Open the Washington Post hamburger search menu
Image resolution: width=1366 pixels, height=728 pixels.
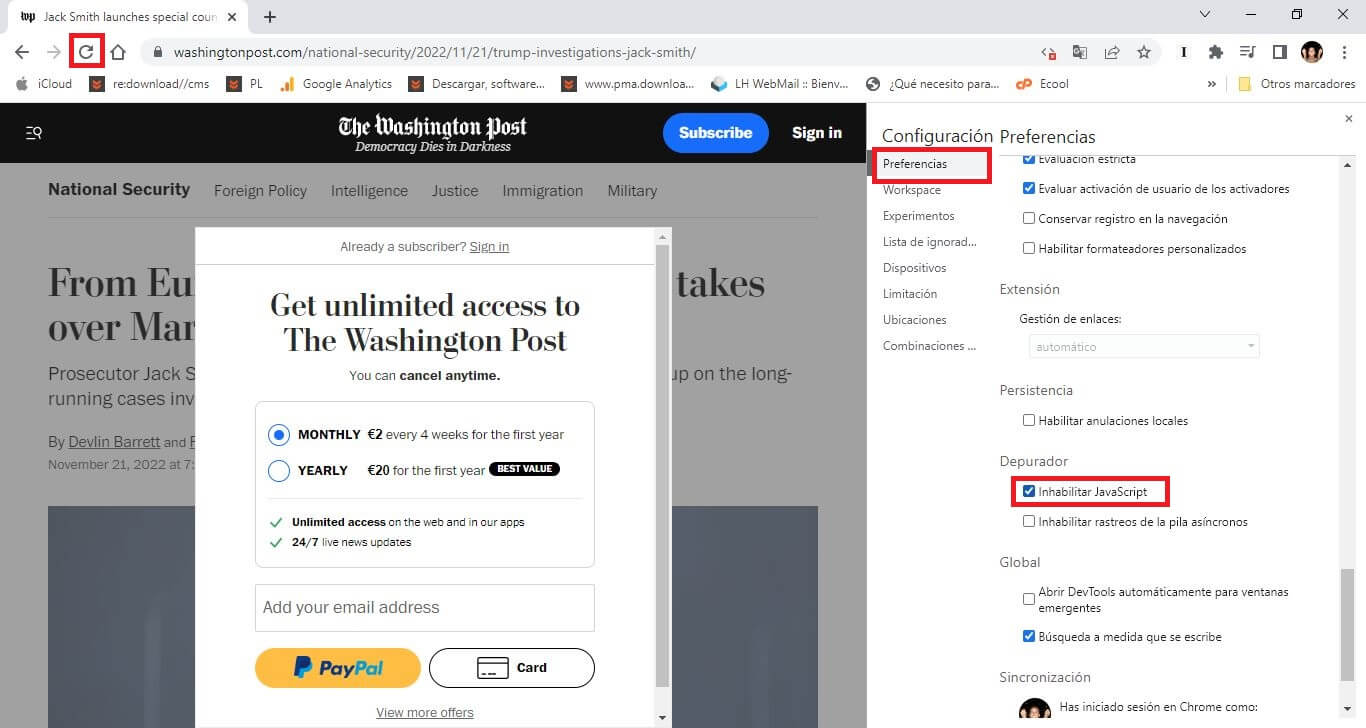click(33, 133)
